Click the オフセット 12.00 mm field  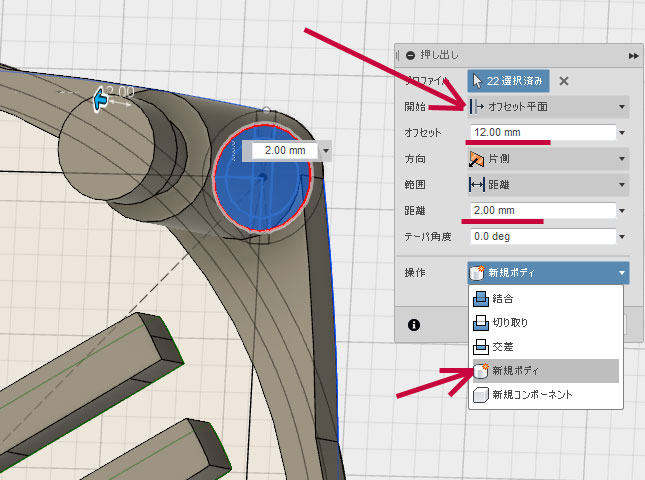[540, 132]
